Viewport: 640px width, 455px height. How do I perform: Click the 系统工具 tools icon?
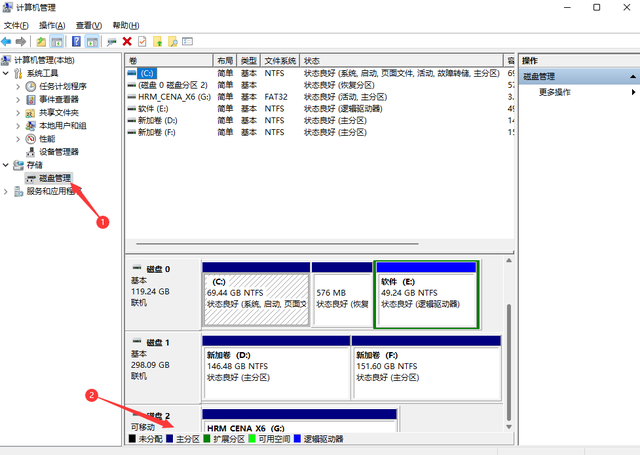pos(18,73)
